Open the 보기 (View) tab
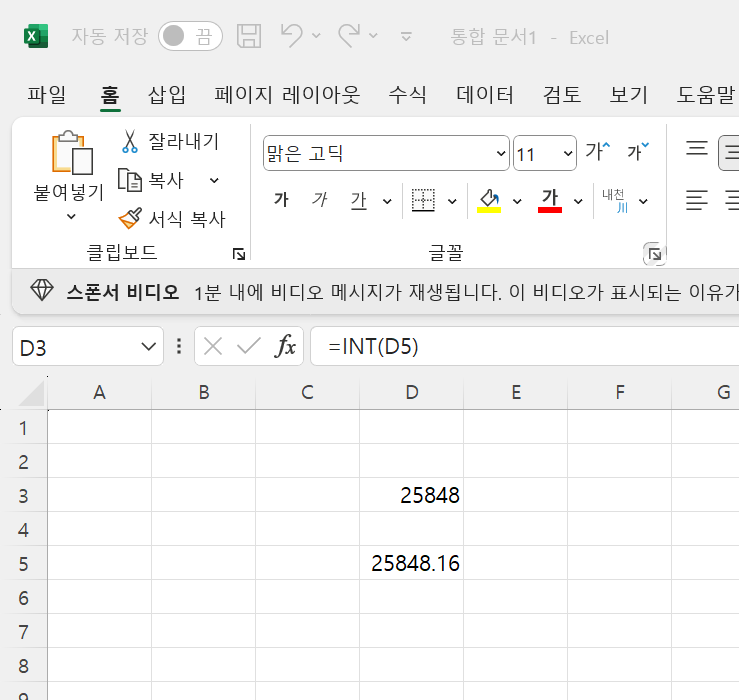 pos(629,95)
